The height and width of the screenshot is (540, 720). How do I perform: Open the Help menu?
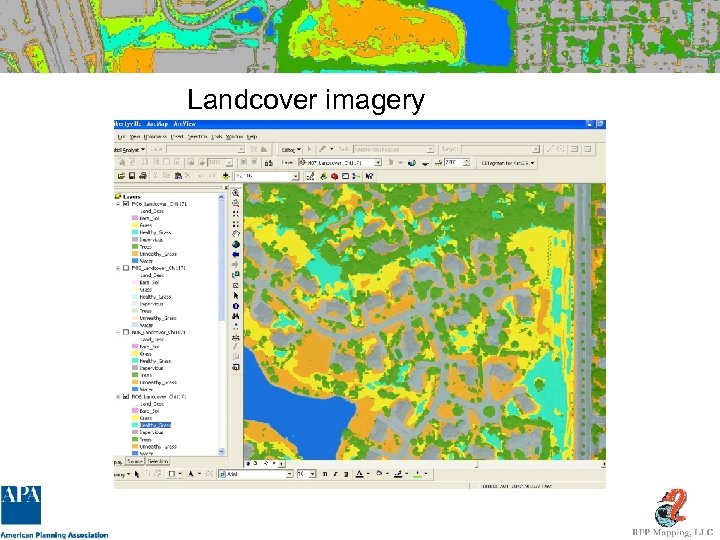(x=252, y=137)
